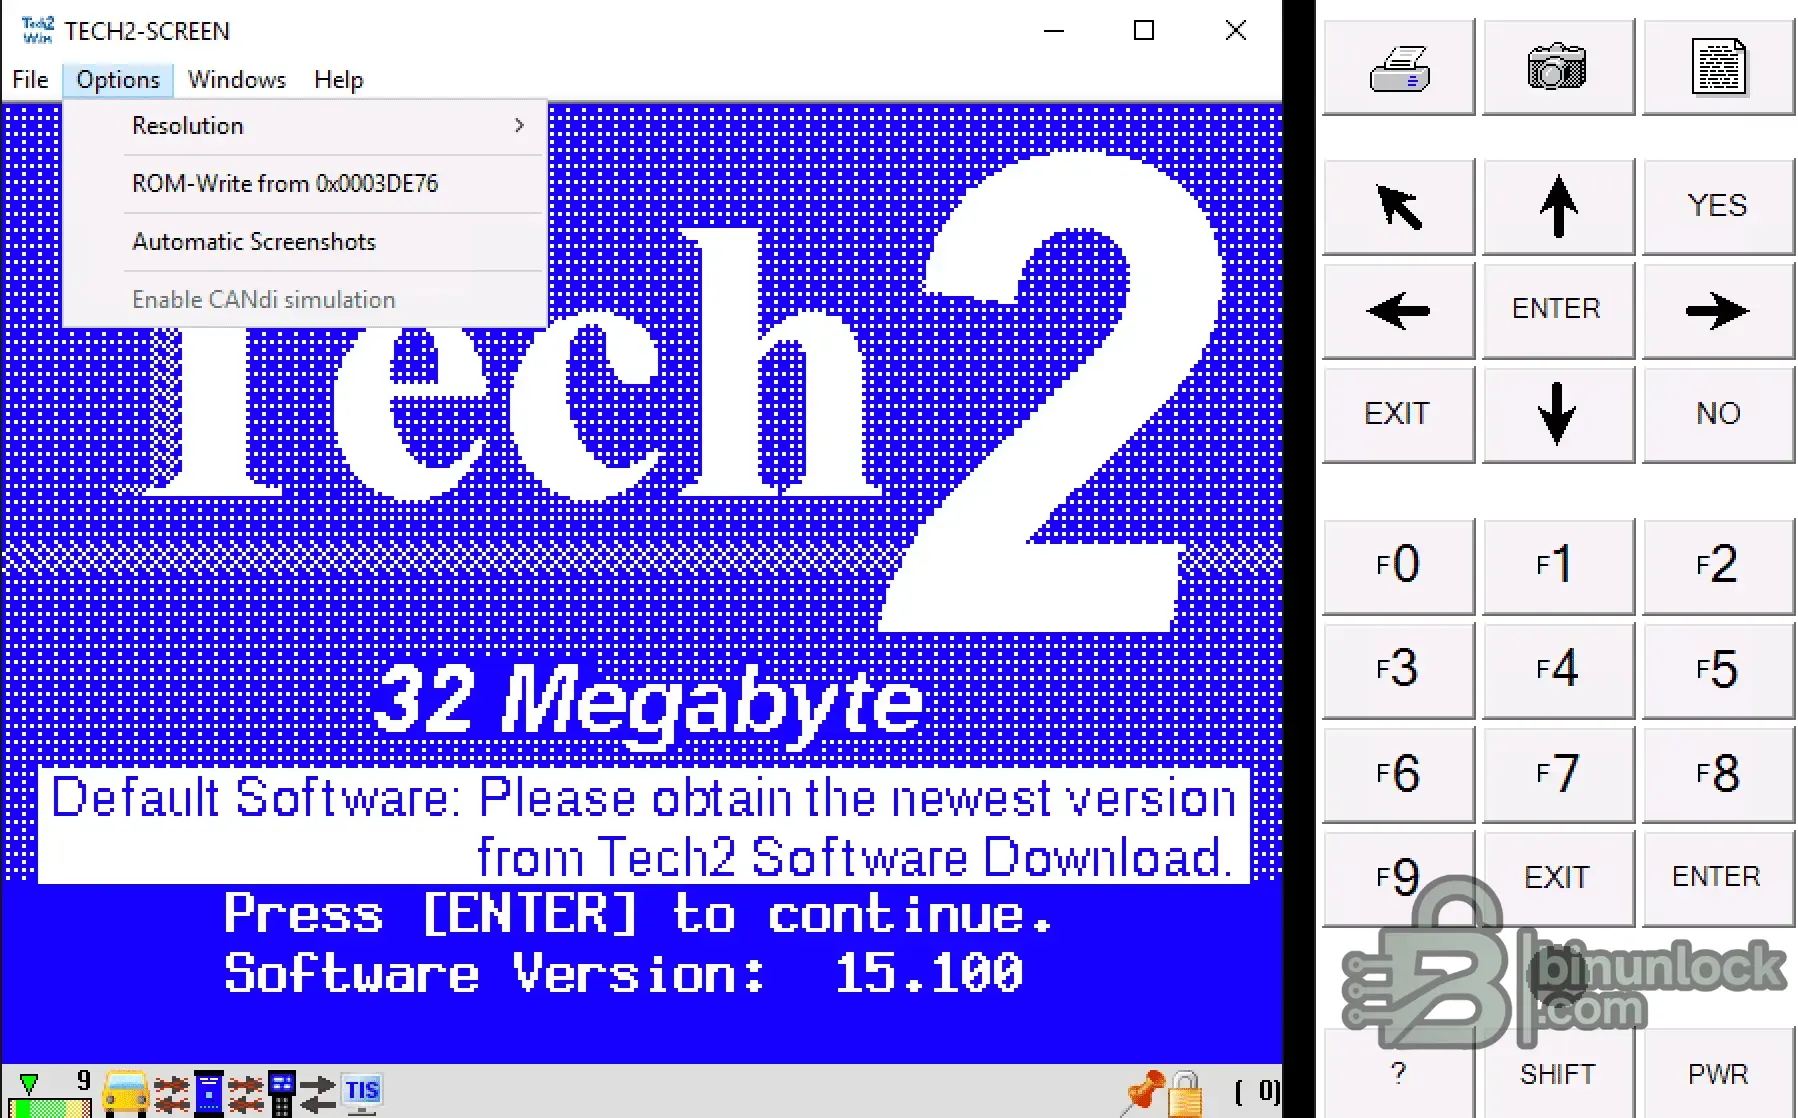This screenshot has height=1118, width=1798.
Task: Click the NO key
Action: coord(1718,415)
